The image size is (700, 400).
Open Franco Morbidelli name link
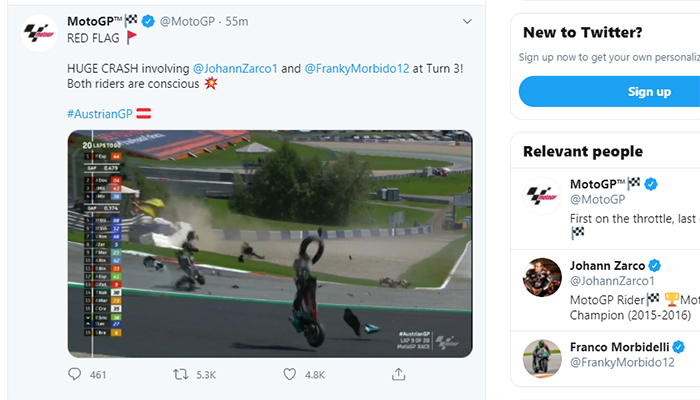coord(620,347)
